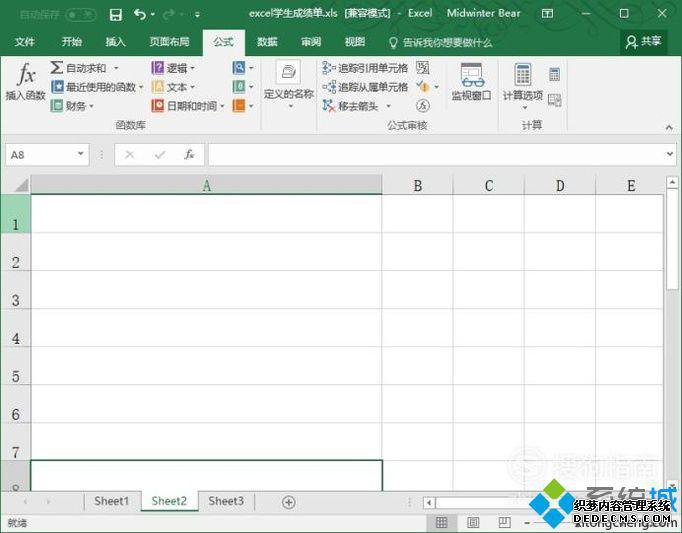Switch to Normal view in status bar

click(x=441, y=522)
